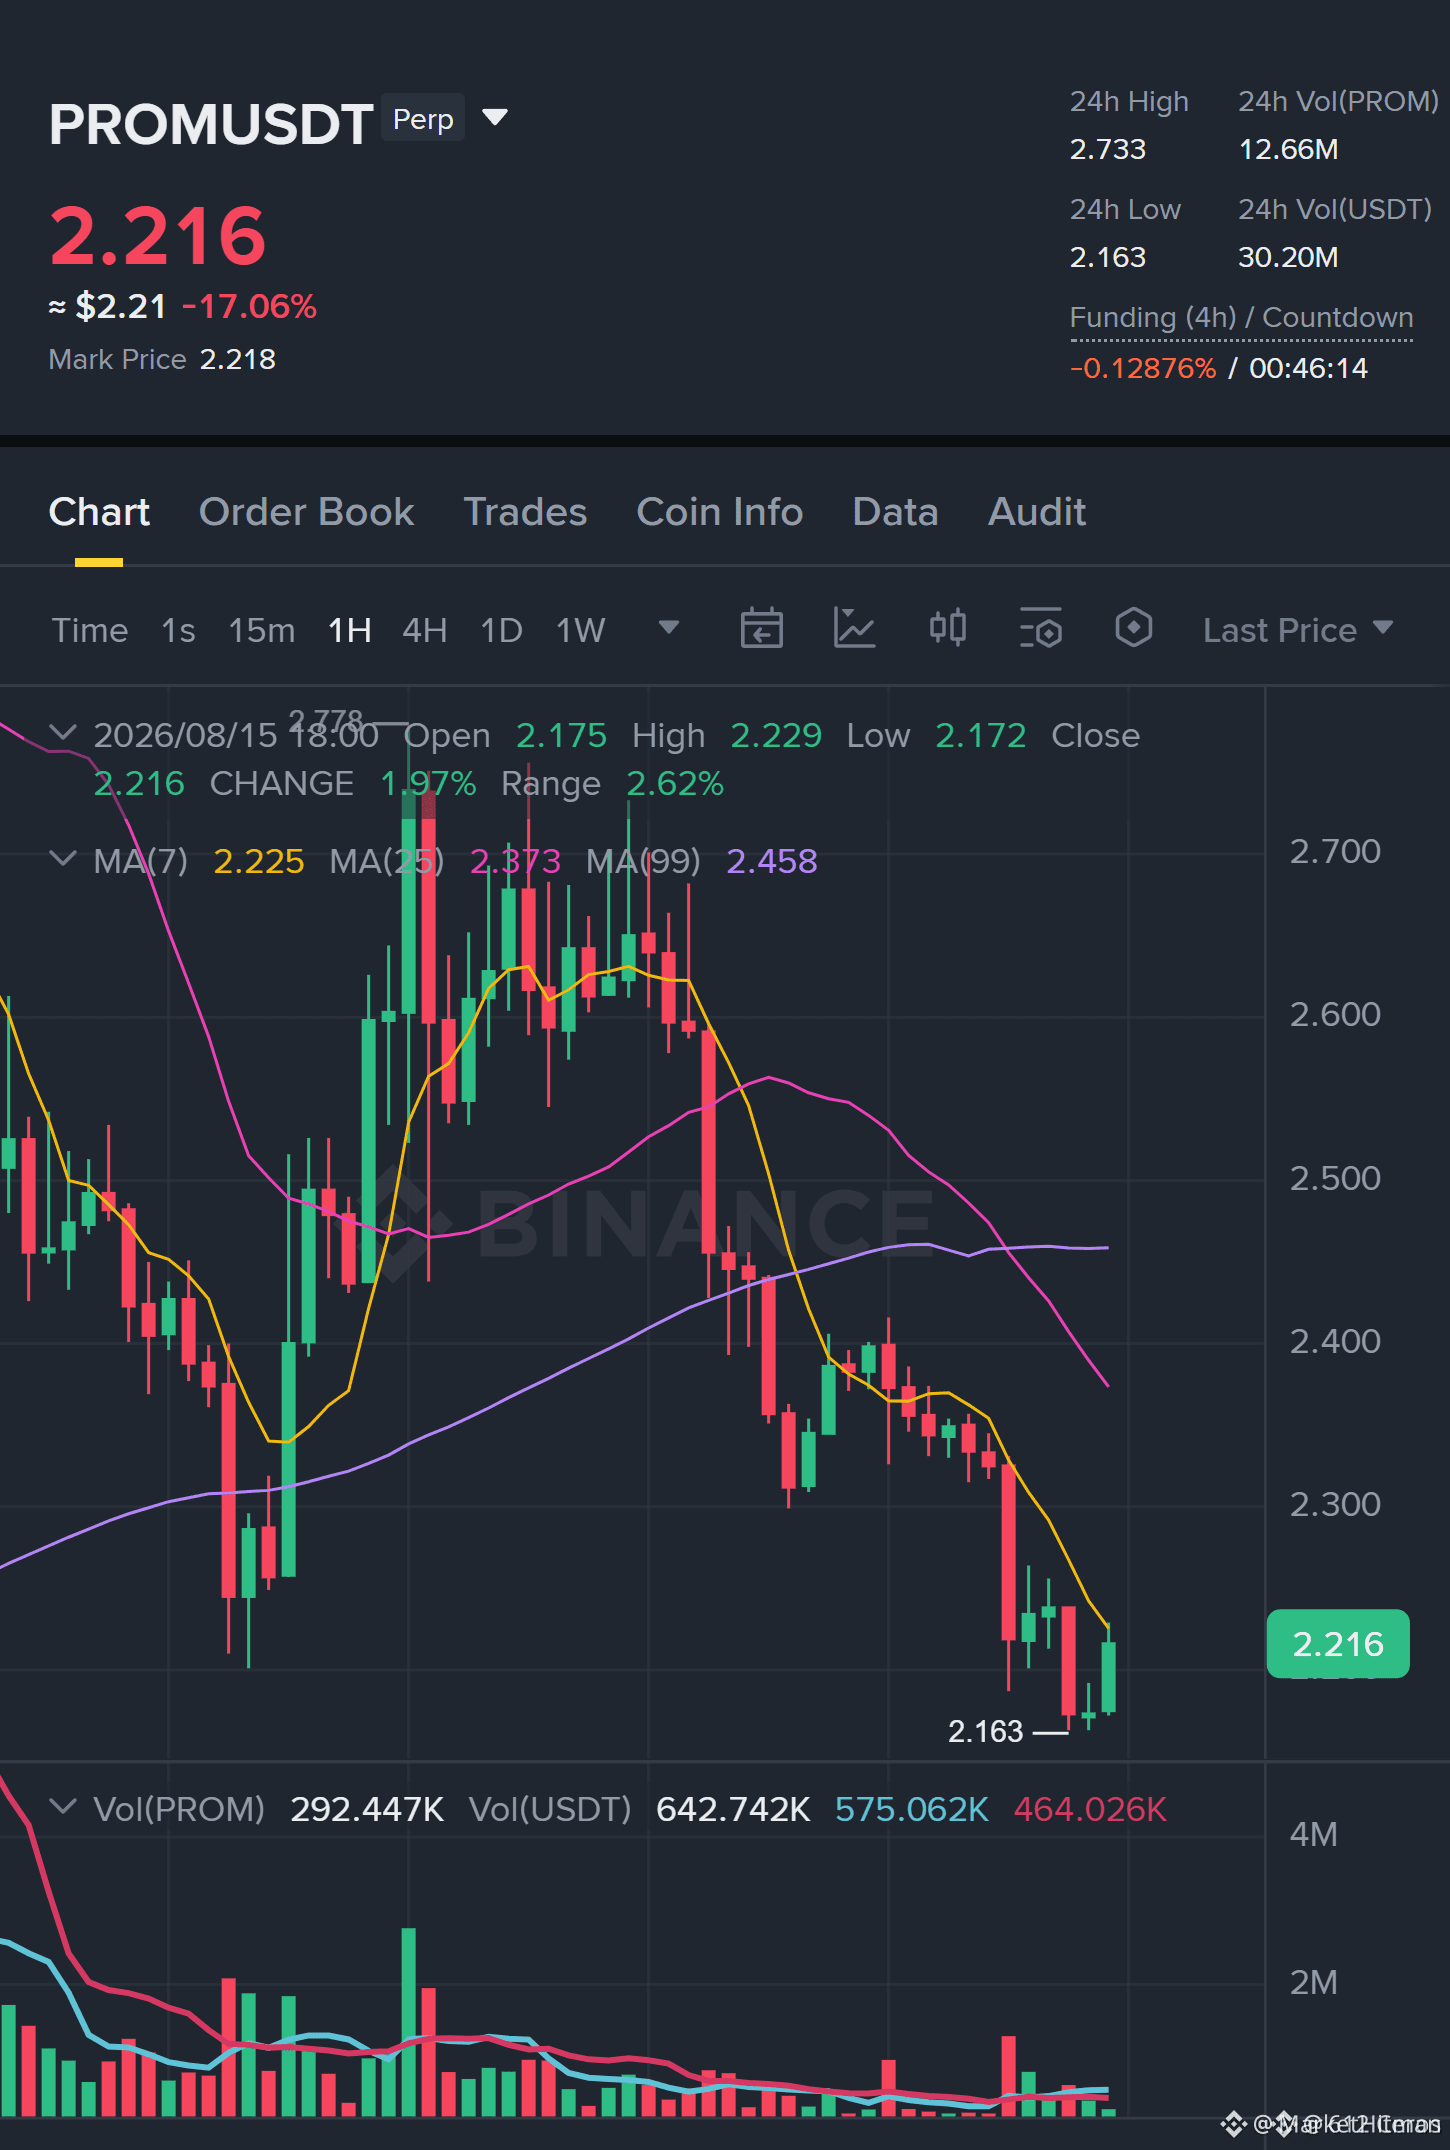Collapse the OHLC candle info row
The image size is (1450, 2150).
tap(63, 733)
